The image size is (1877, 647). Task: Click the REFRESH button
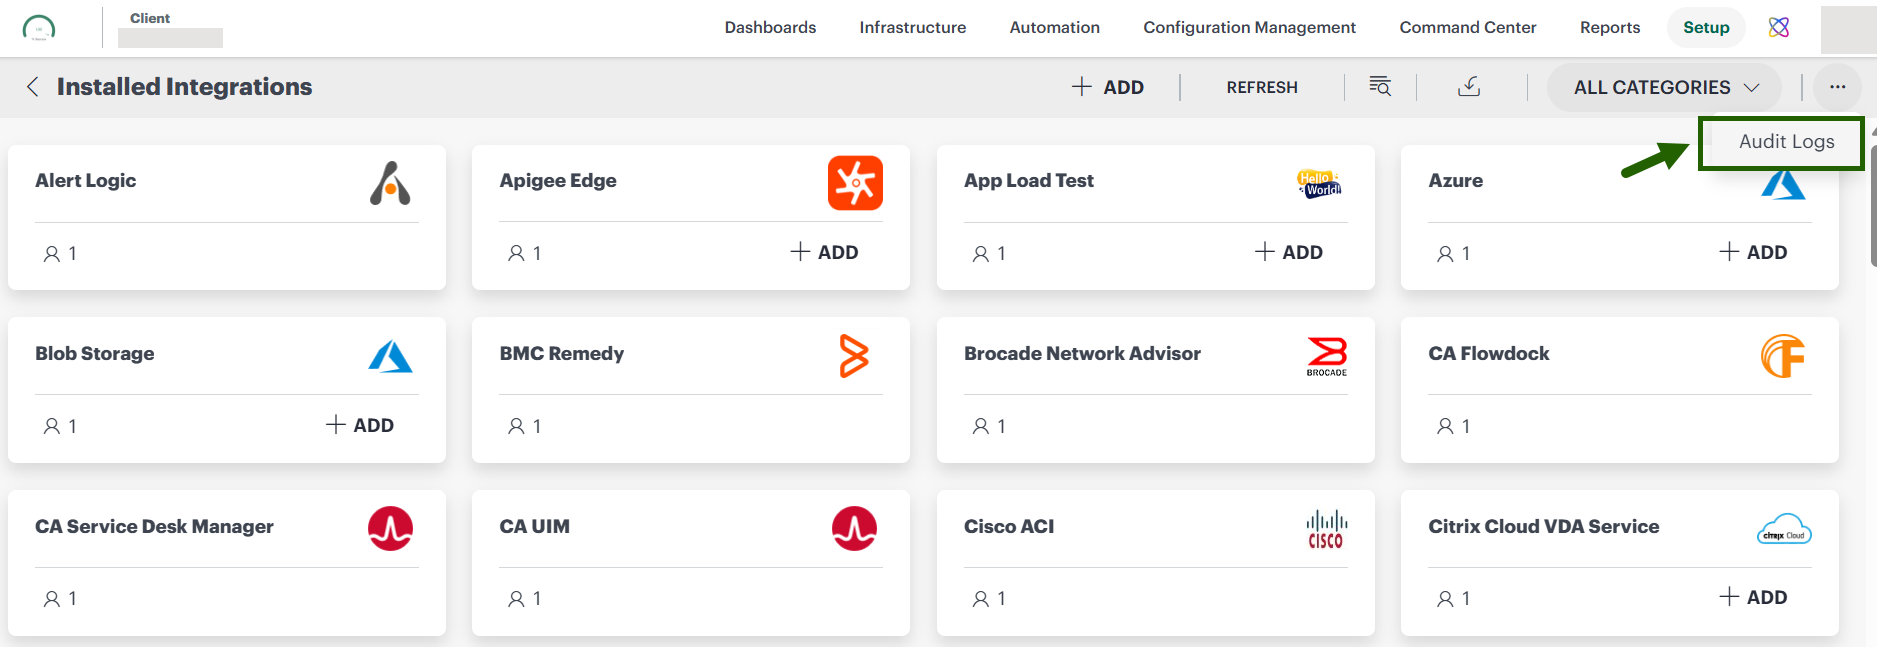click(1262, 87)
